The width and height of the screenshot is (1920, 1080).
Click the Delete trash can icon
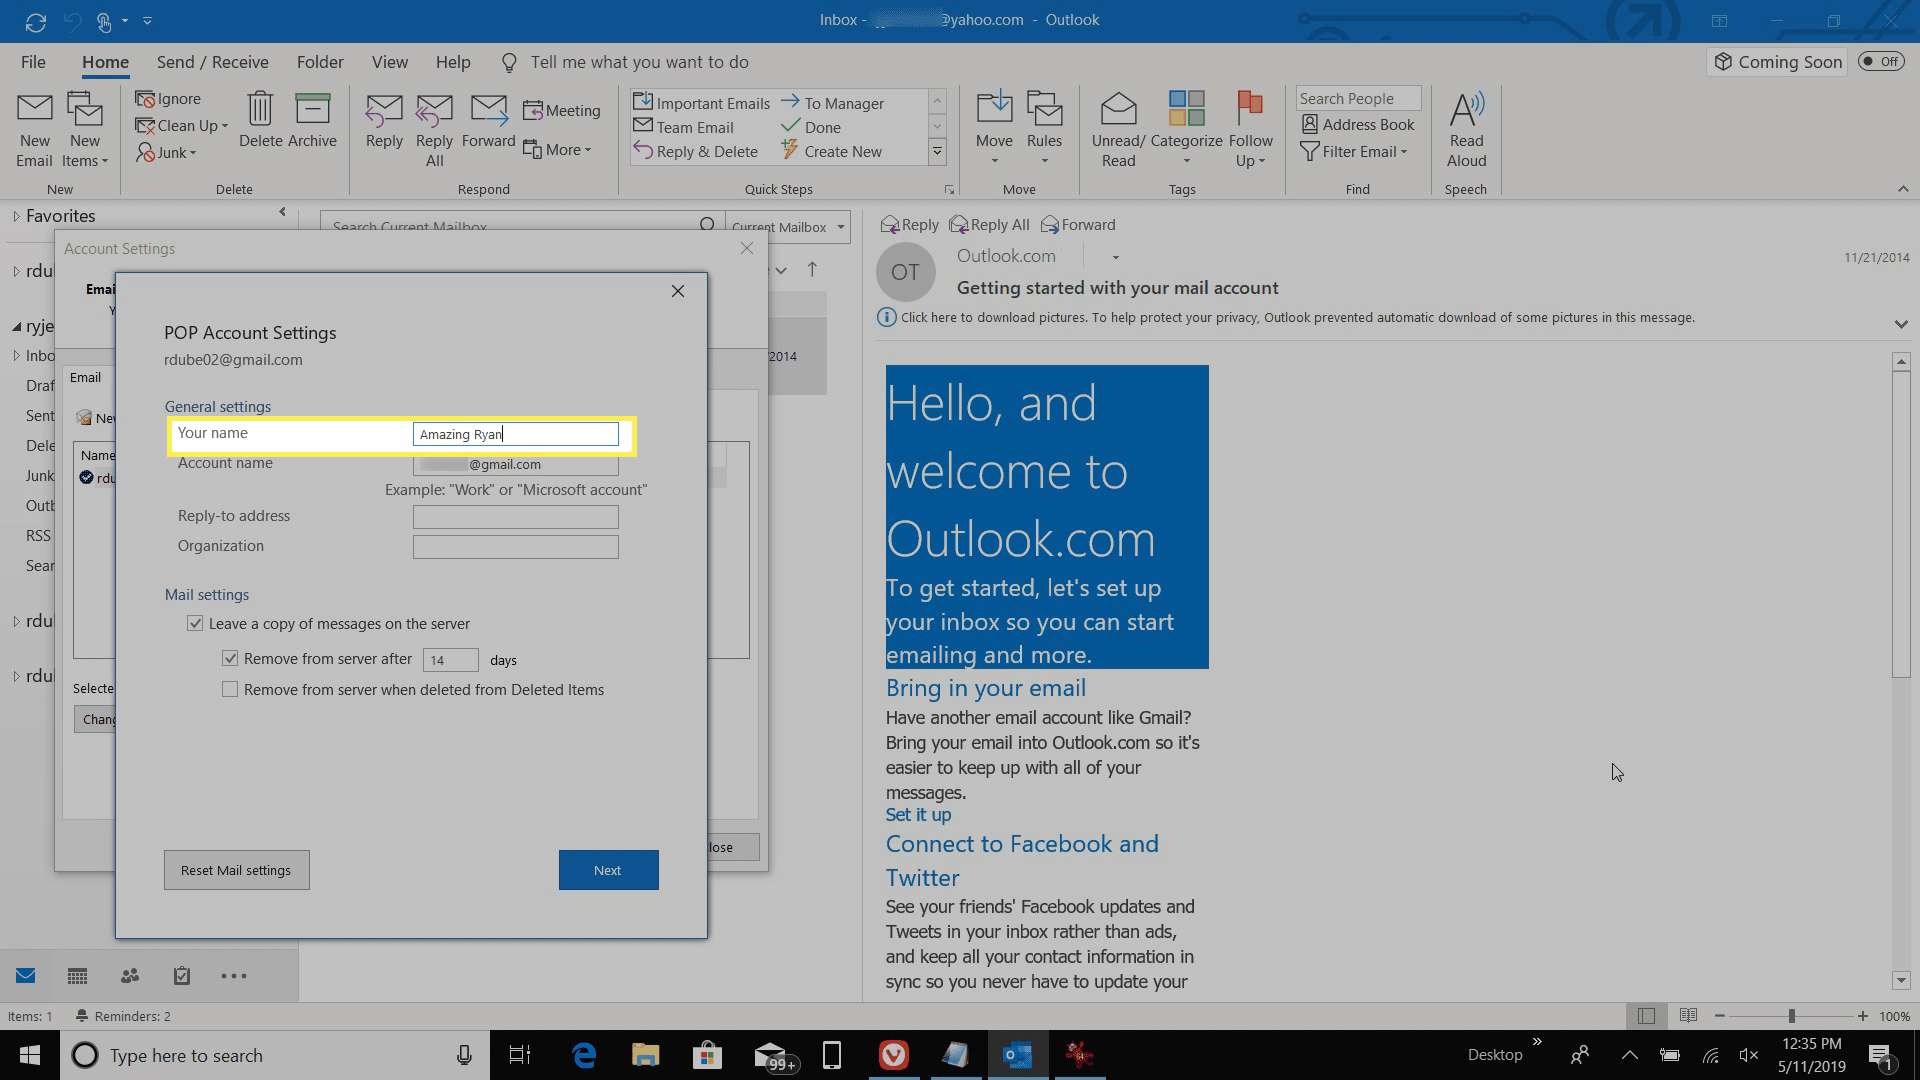pos(260,109)
